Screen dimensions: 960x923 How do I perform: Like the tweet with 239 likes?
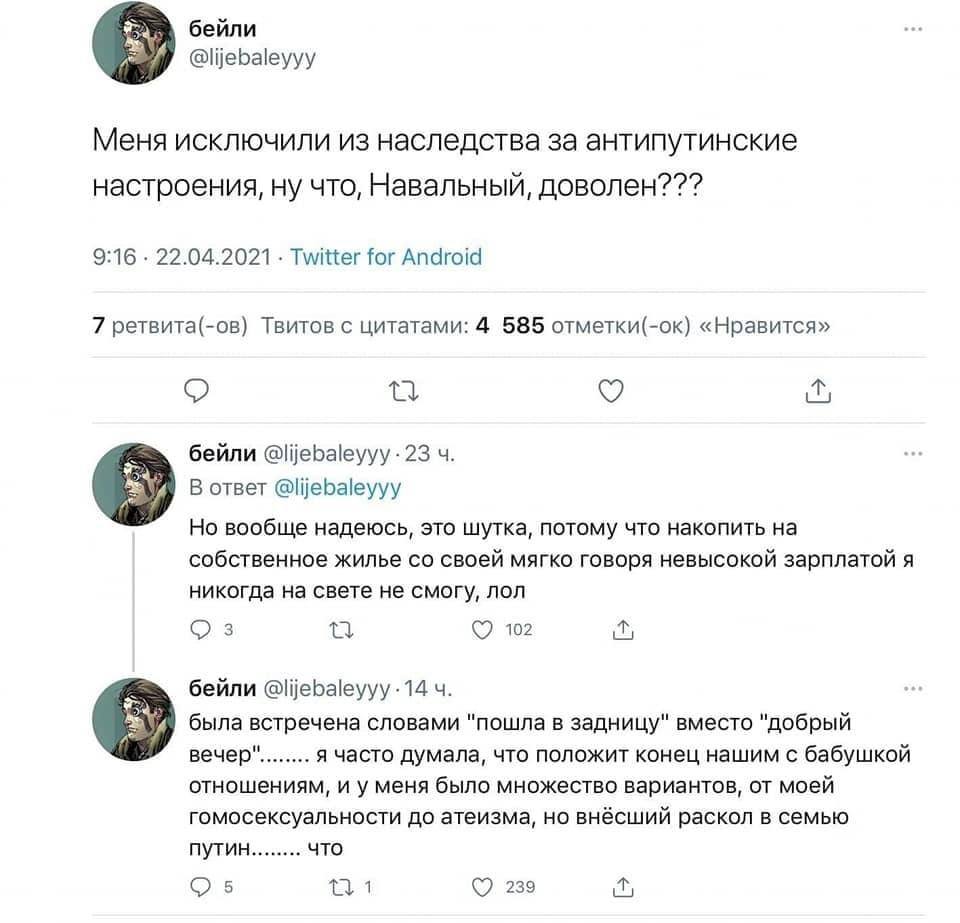[484, 886]
